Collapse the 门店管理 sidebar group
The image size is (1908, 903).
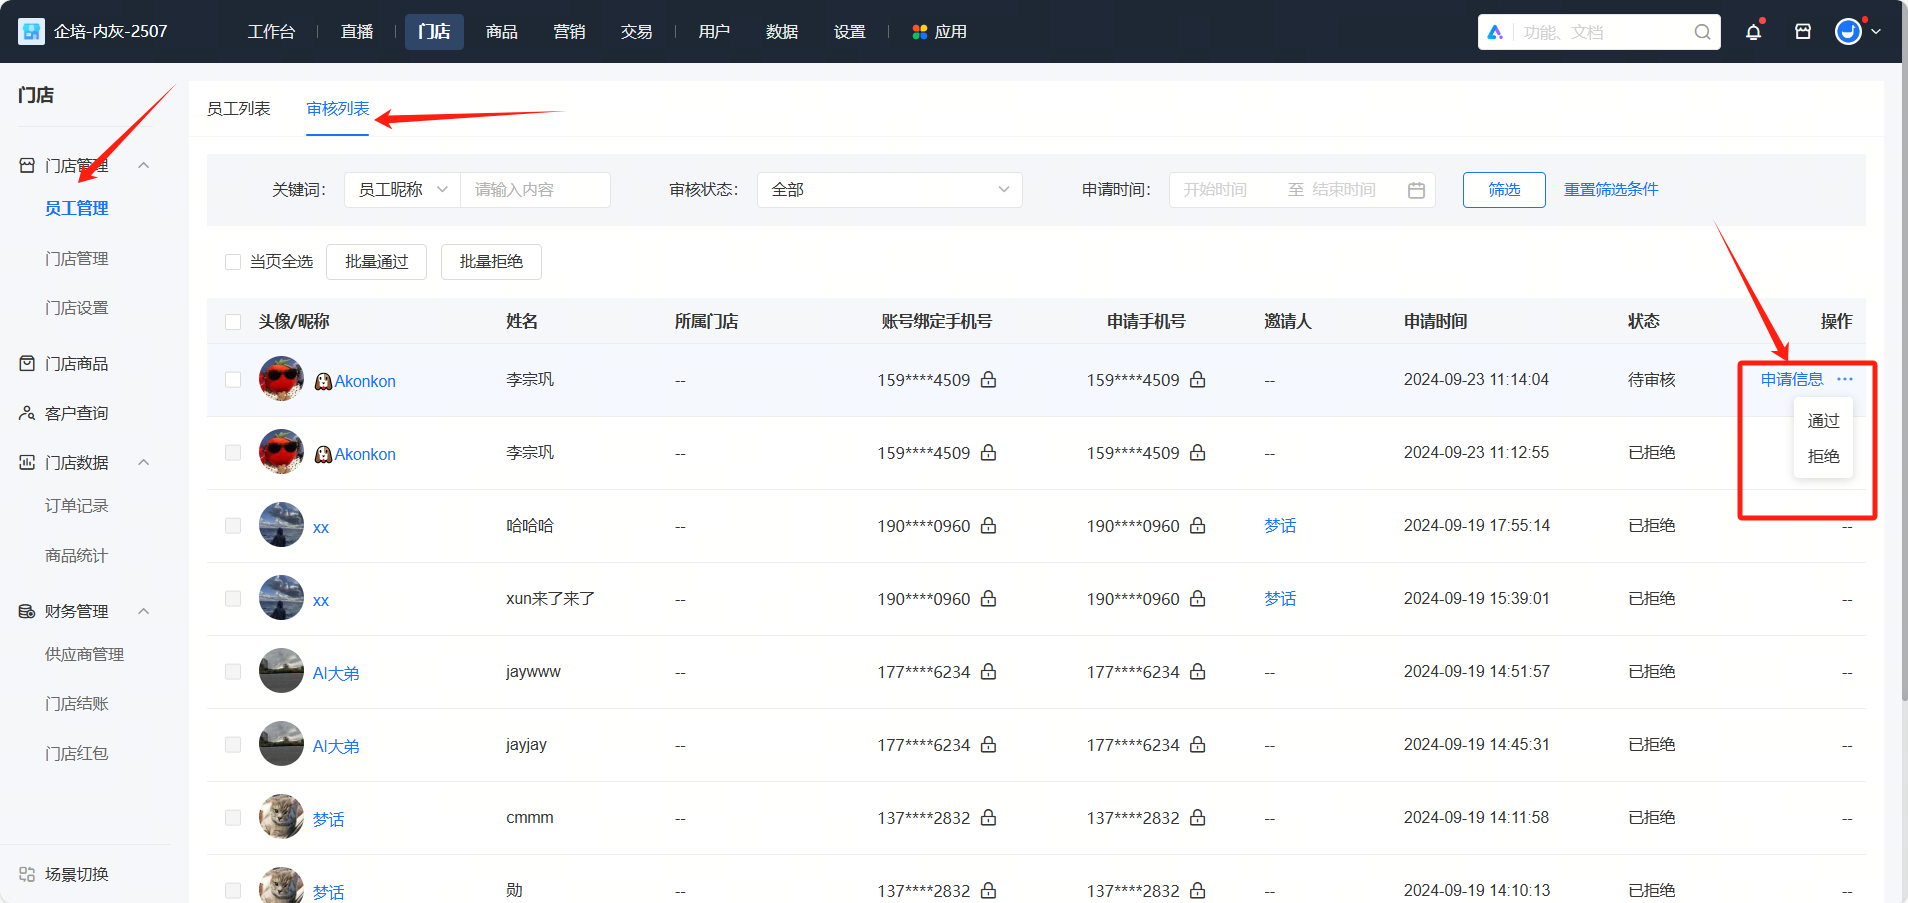(144, 165)
